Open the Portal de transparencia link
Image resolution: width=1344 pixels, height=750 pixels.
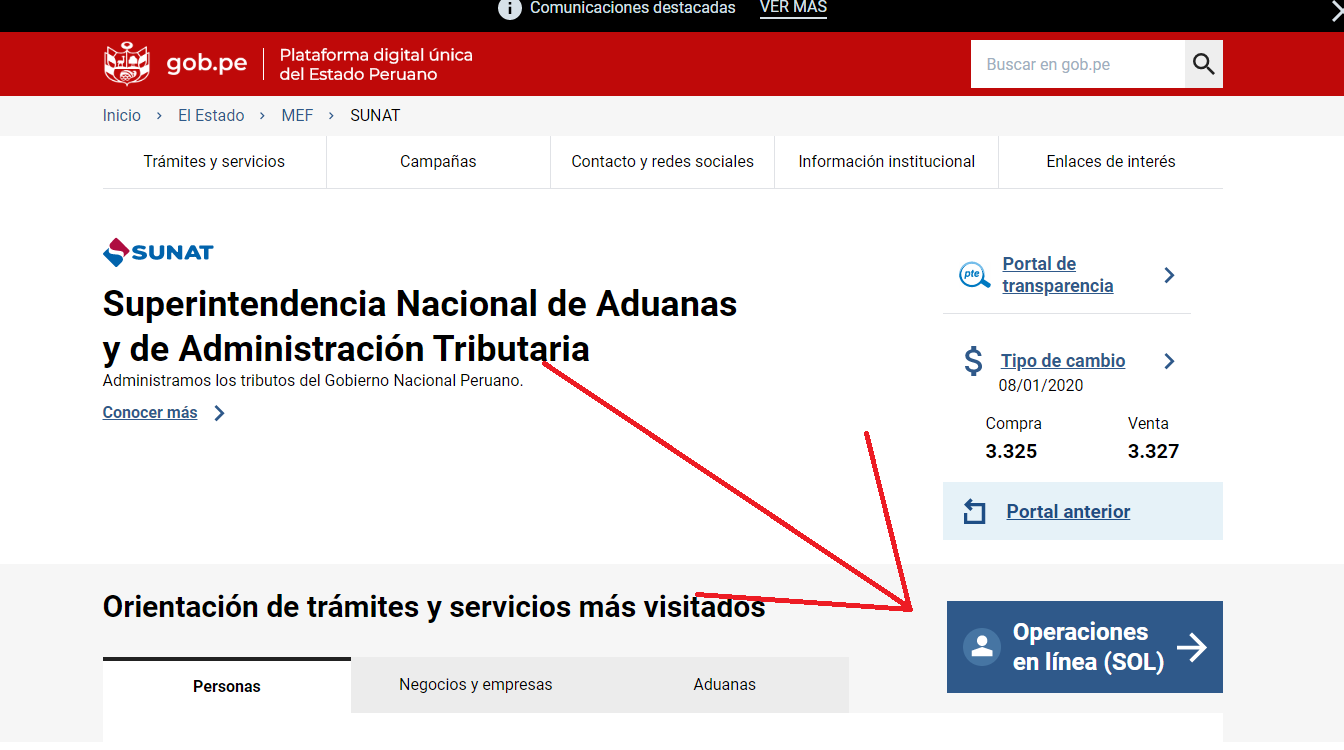[x=1058, y=275]
